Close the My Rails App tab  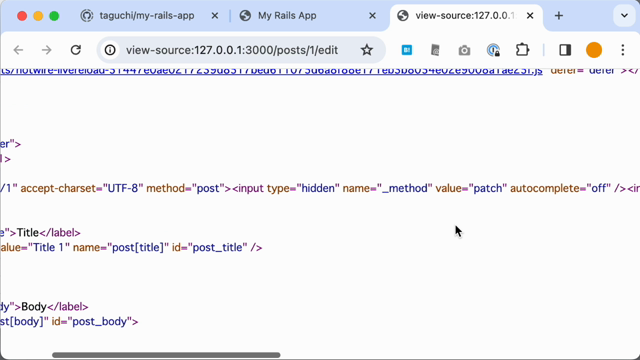pos(372,16)
